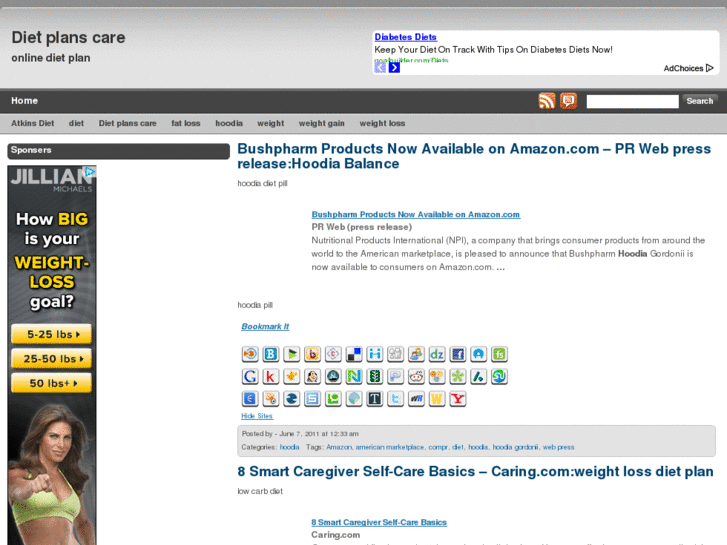This screenshot has width=727, height=545.
Task: Share on Twitter icon
Action: click(x=395, y=398)
